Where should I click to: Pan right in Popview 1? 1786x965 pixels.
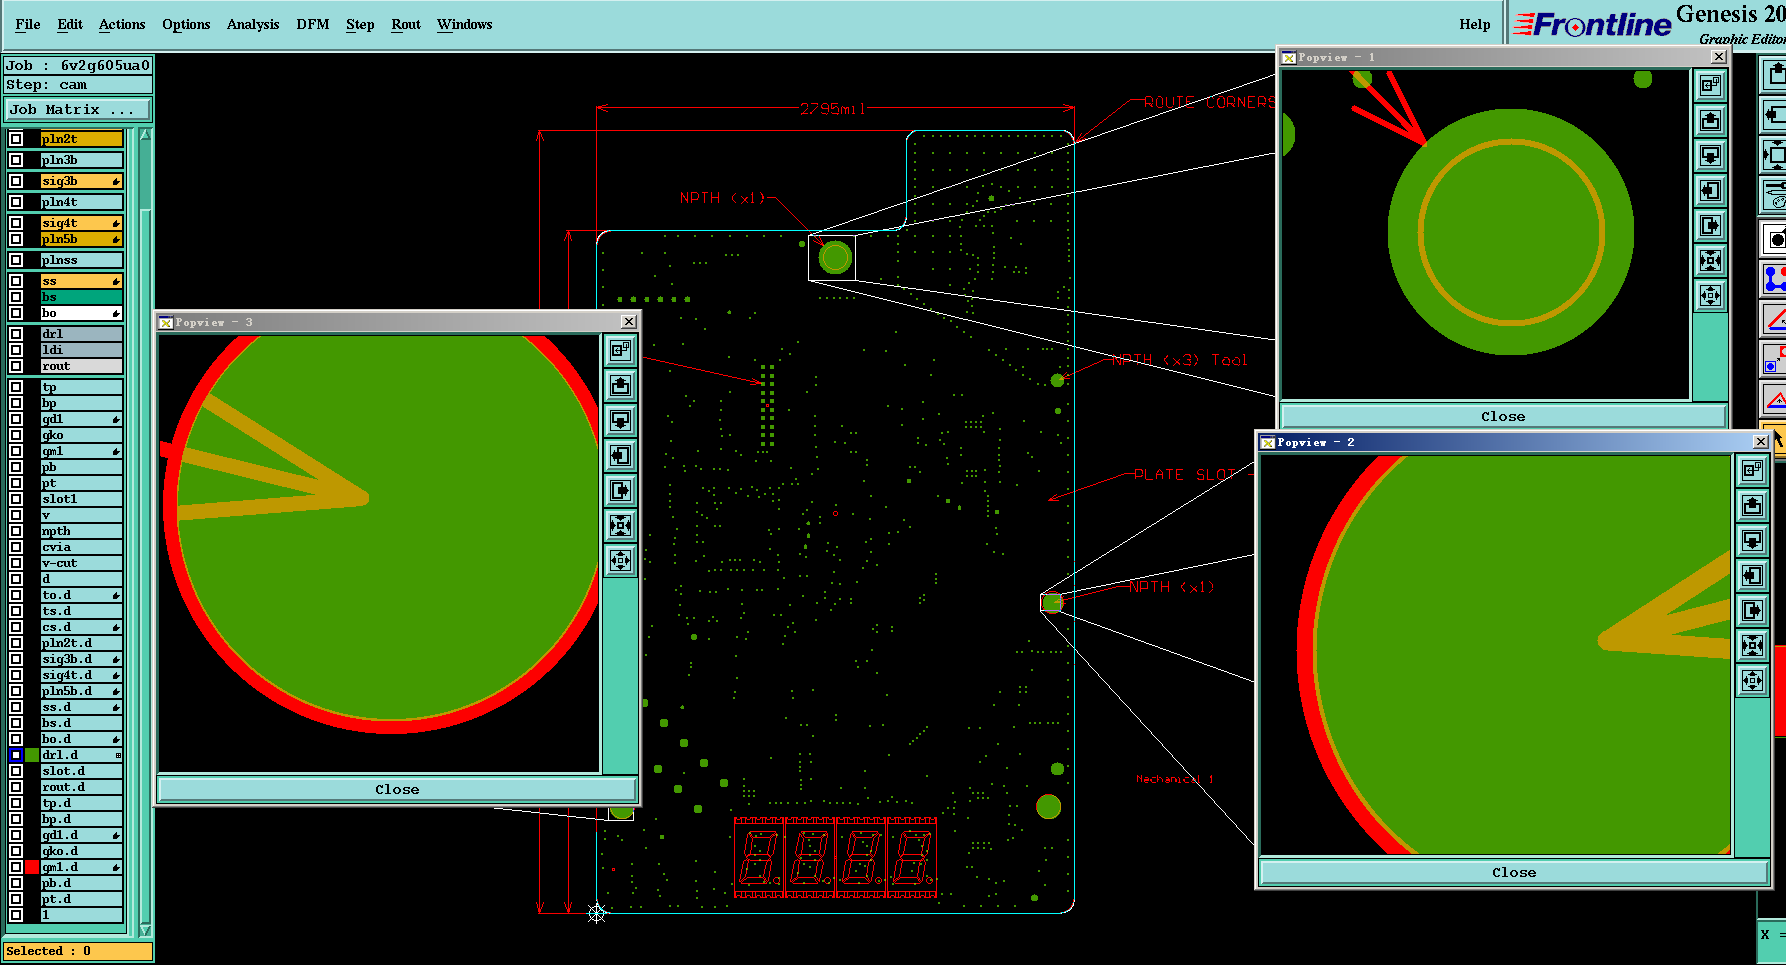1711,225
